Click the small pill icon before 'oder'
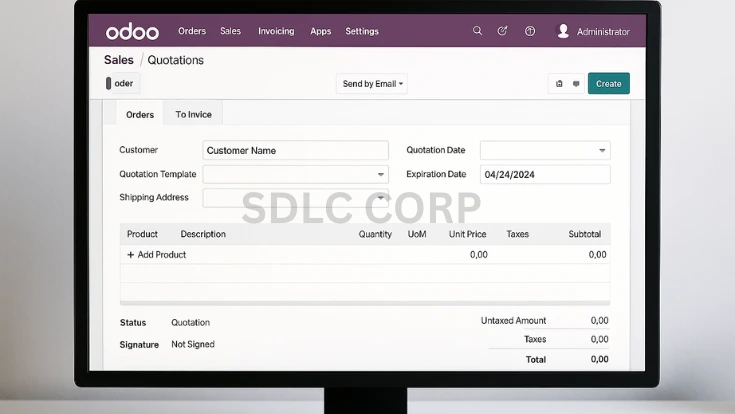Viewport: 735px width, 414px height. (108, 83)
